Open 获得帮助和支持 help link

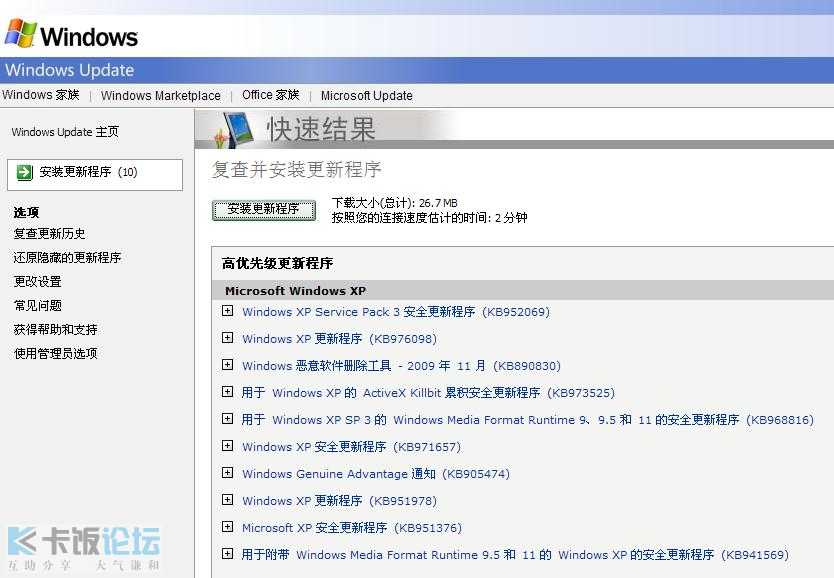tap(56, 329)
